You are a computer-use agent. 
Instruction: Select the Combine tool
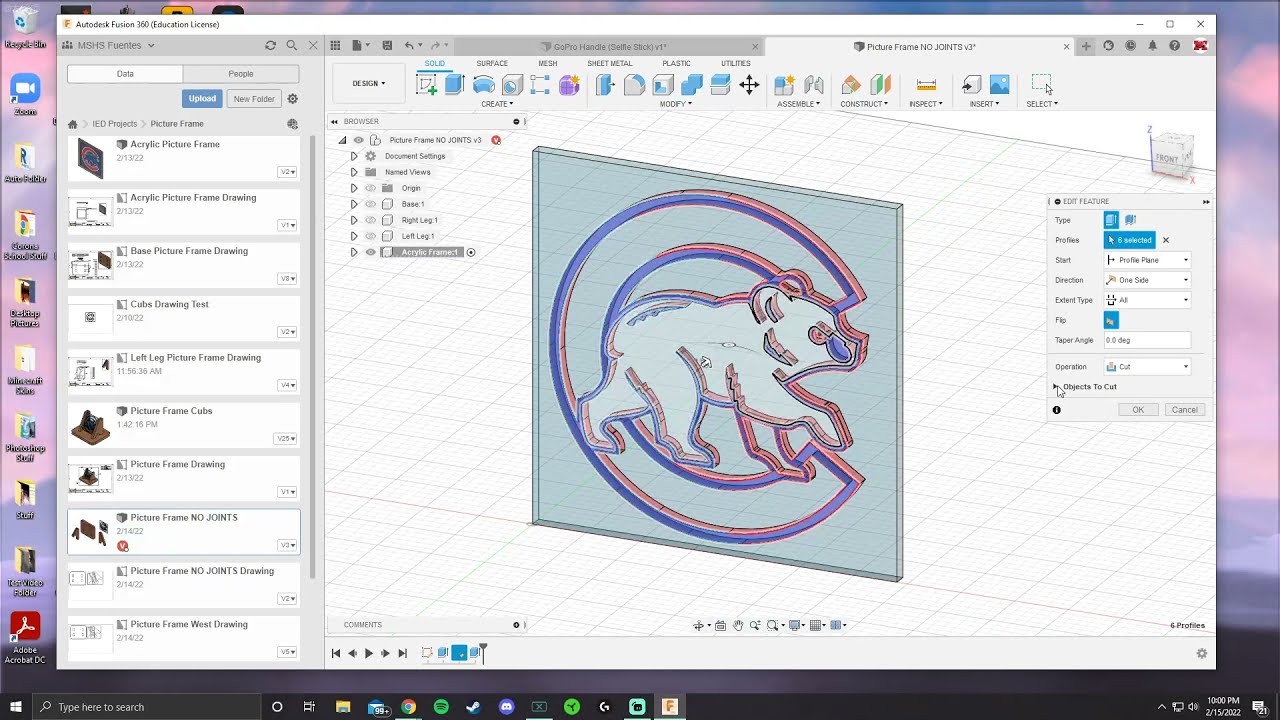pyautogui.click(x=691, y=85)
